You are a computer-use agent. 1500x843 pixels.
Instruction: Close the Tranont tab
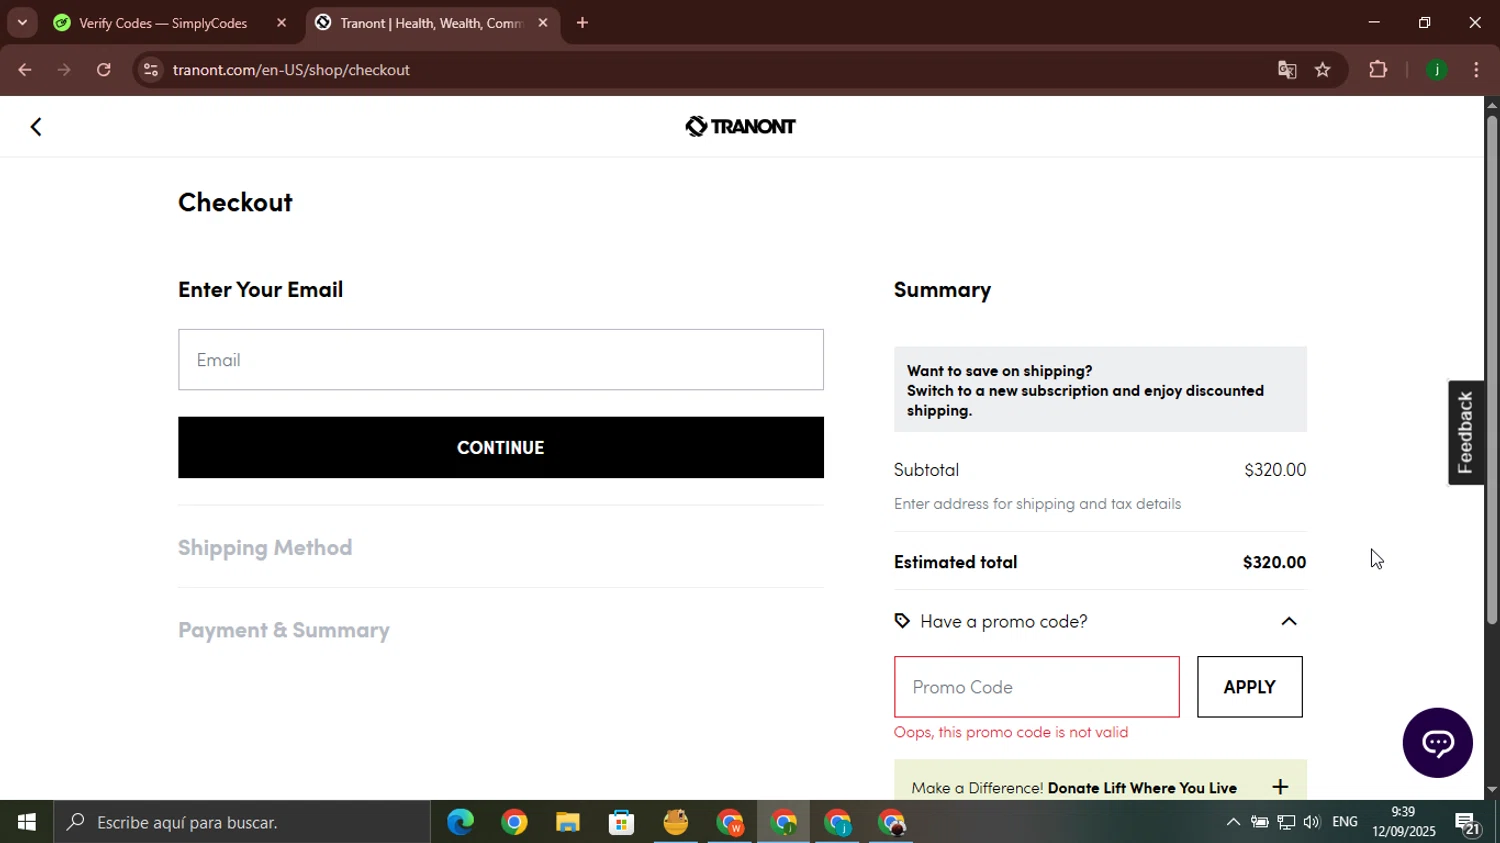(543, 22)
